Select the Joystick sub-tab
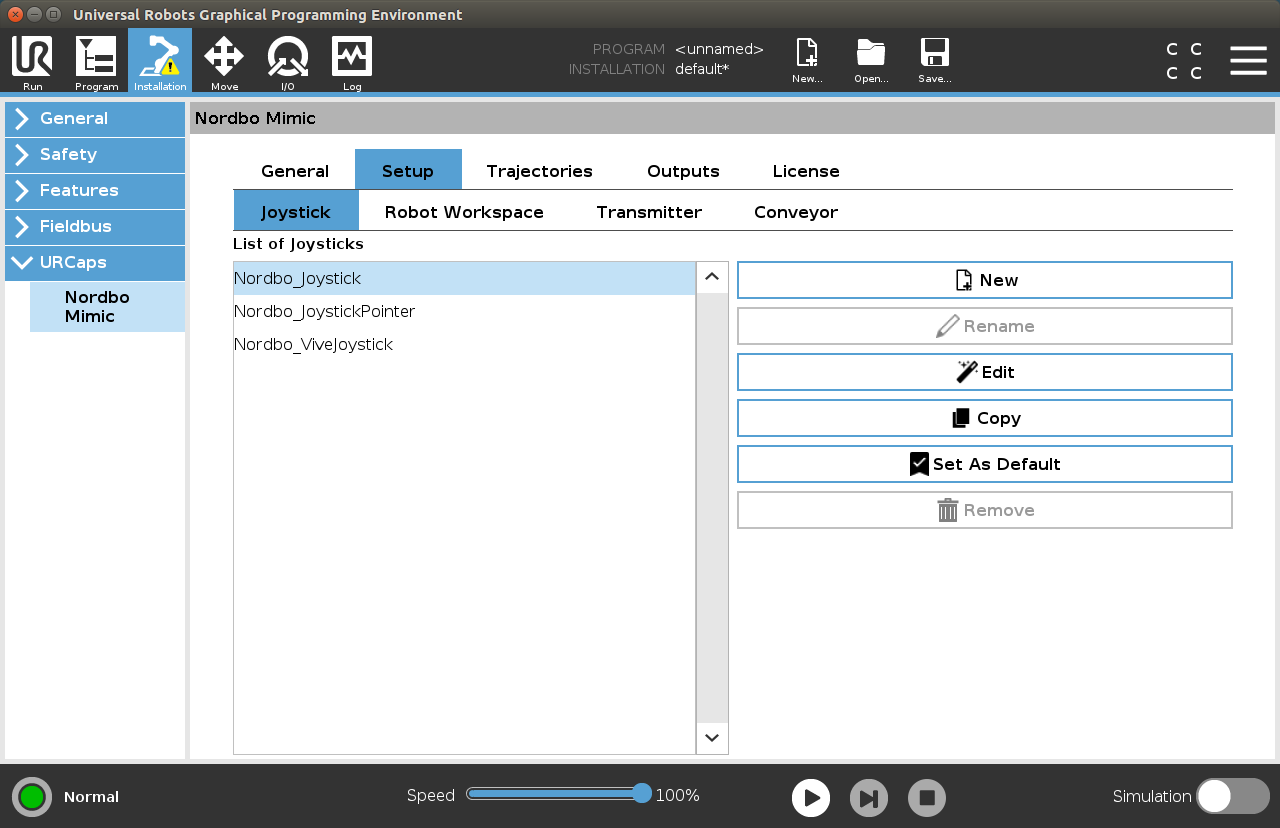This screenshot has height=828, width=1280. pyautogui.click(x=296, y=211)
